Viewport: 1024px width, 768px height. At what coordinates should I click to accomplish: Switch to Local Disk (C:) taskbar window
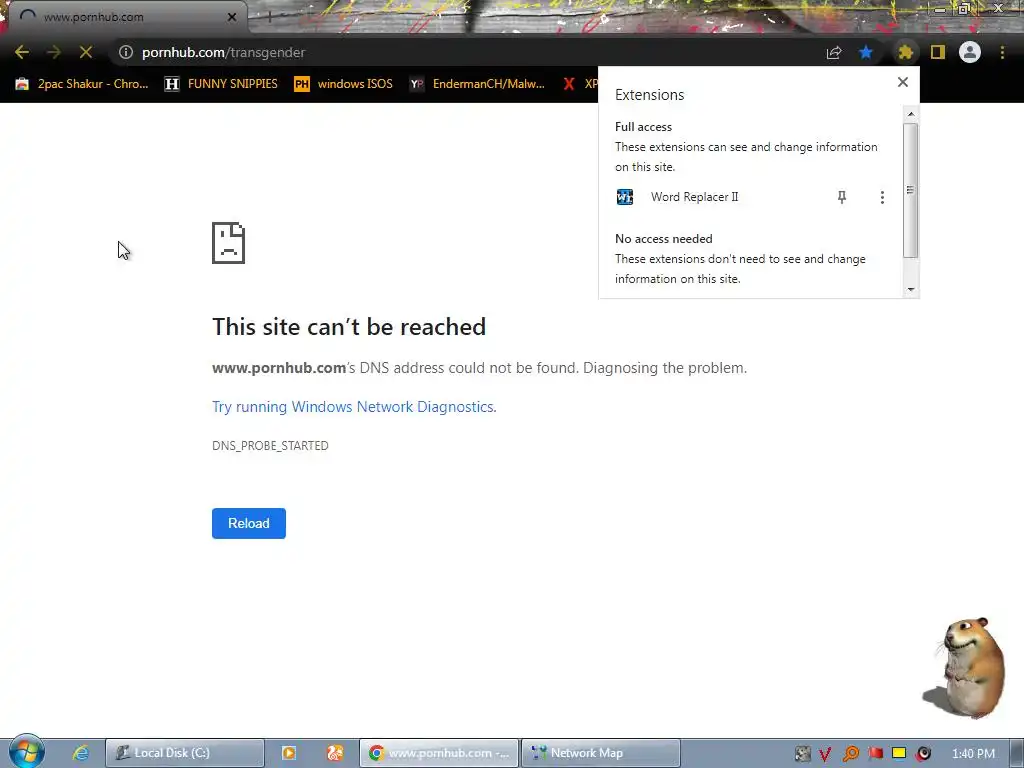tap(185, 753)
